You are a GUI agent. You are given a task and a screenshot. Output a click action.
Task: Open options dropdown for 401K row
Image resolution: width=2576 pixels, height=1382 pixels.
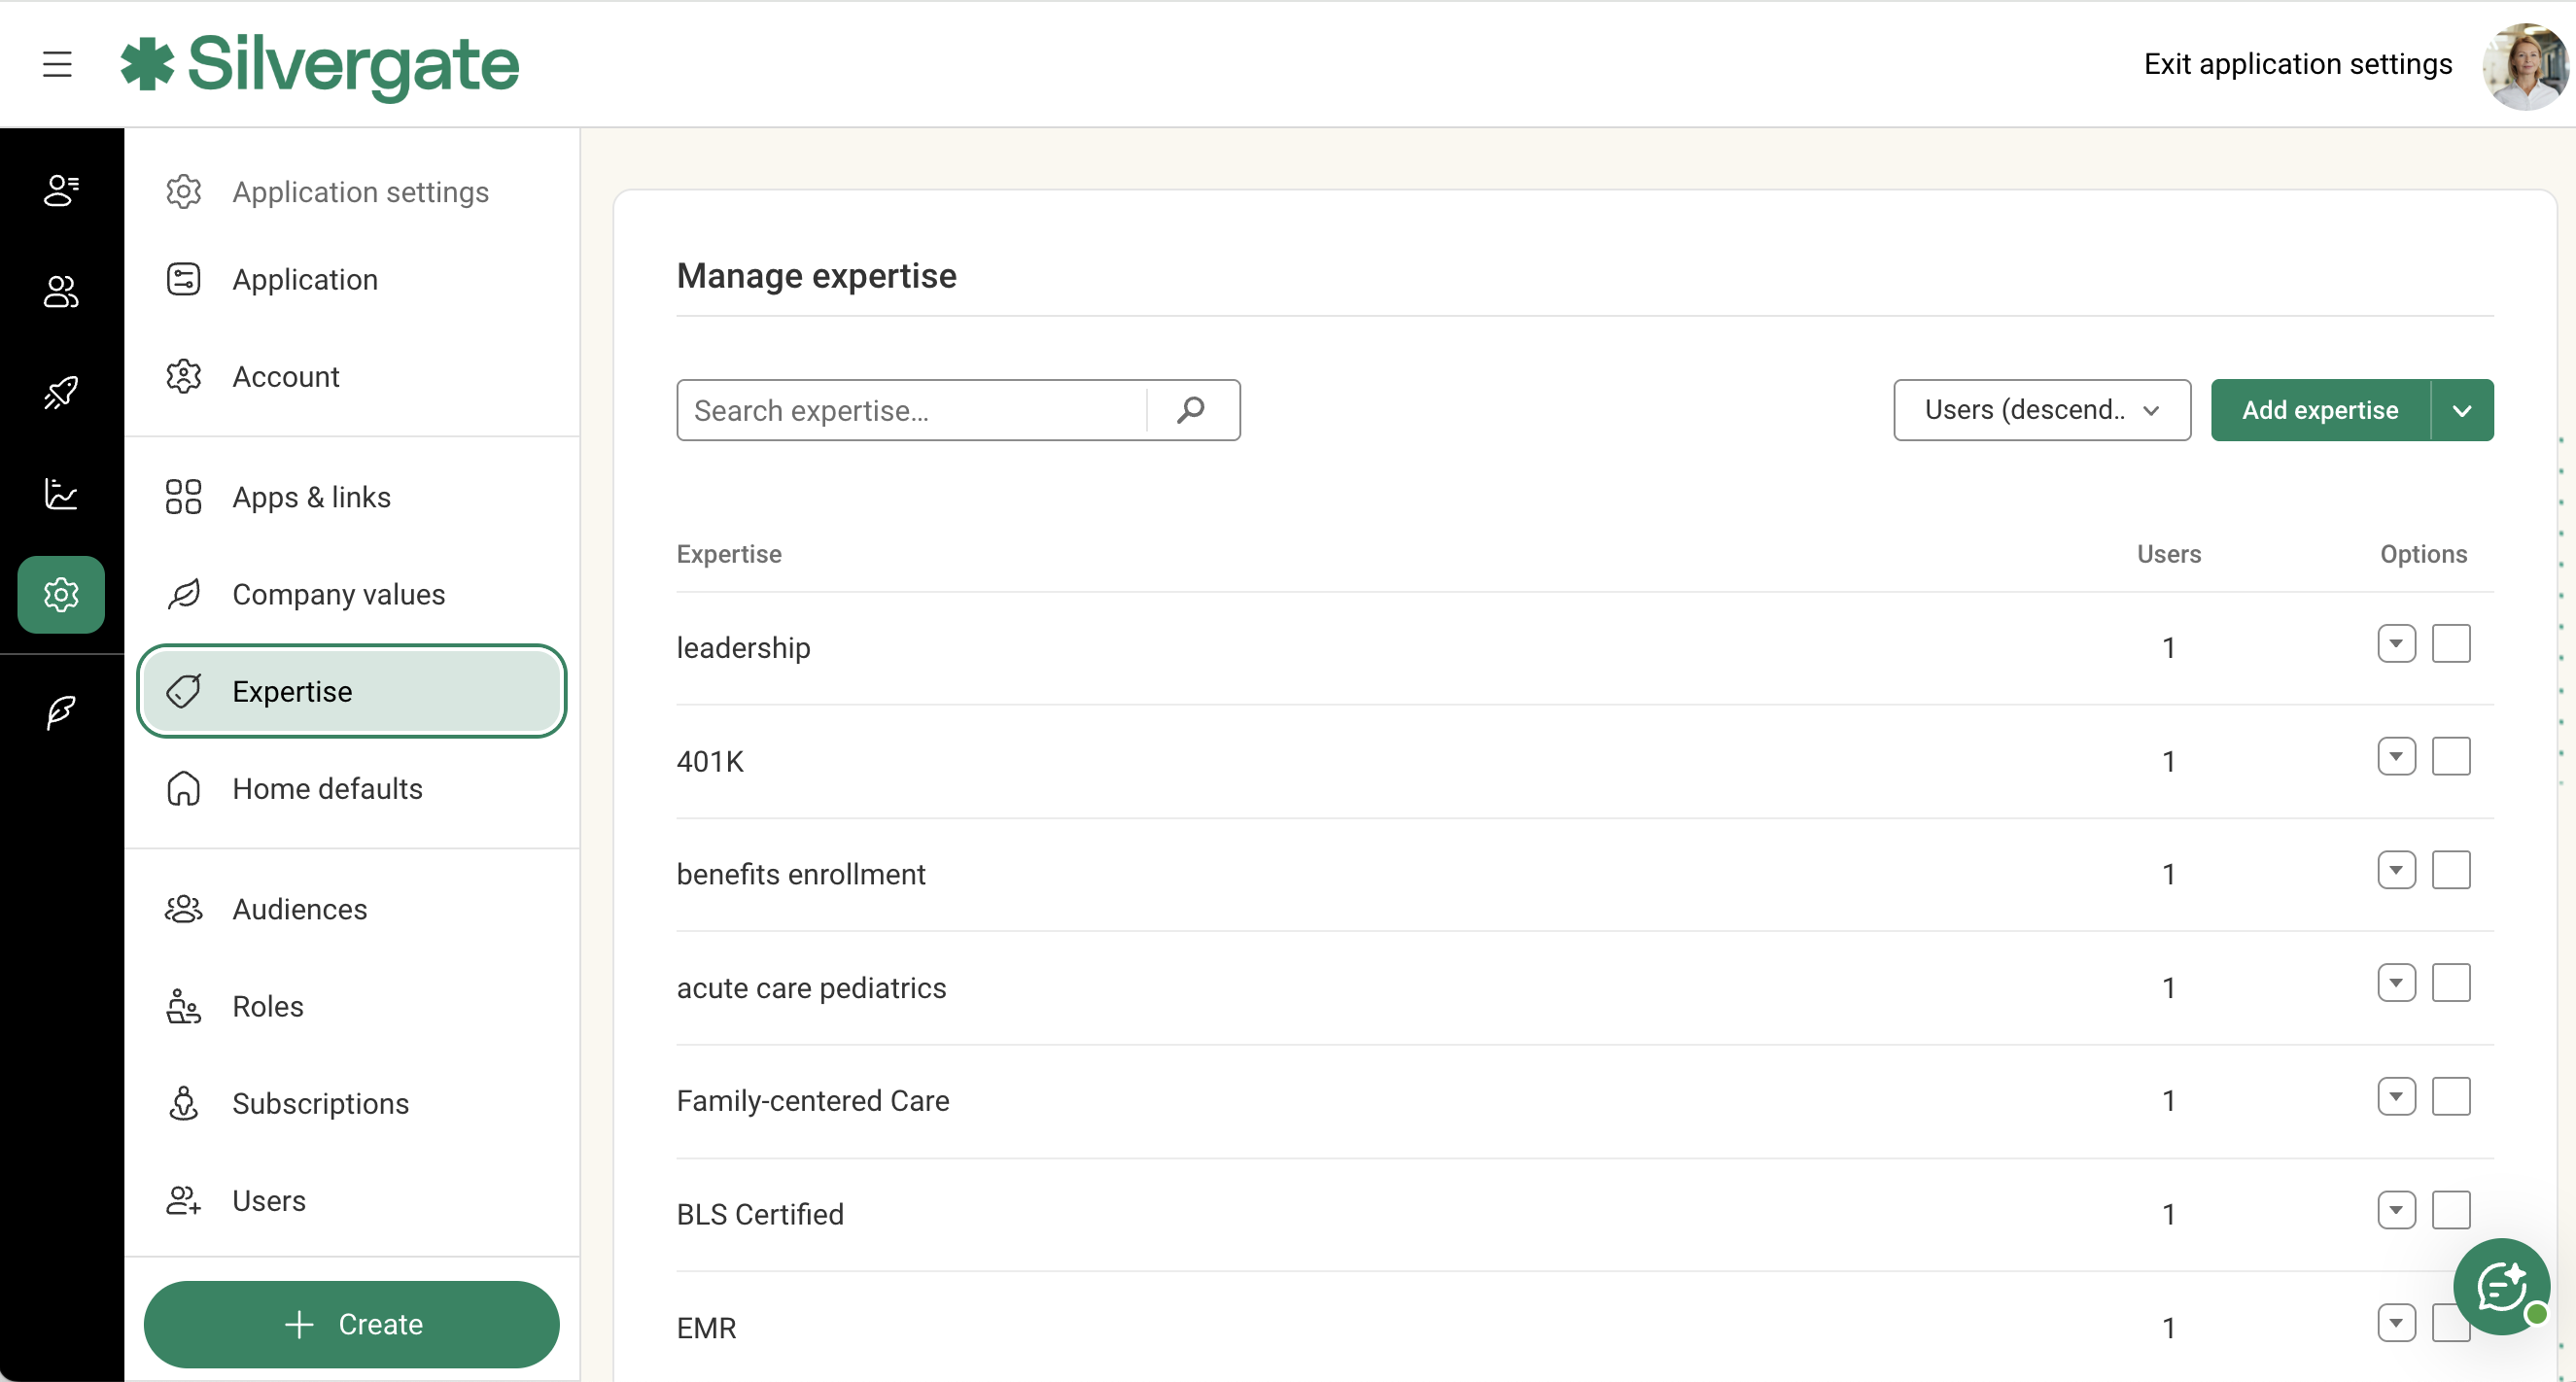pyautogui.click(x=2396, y=757)
